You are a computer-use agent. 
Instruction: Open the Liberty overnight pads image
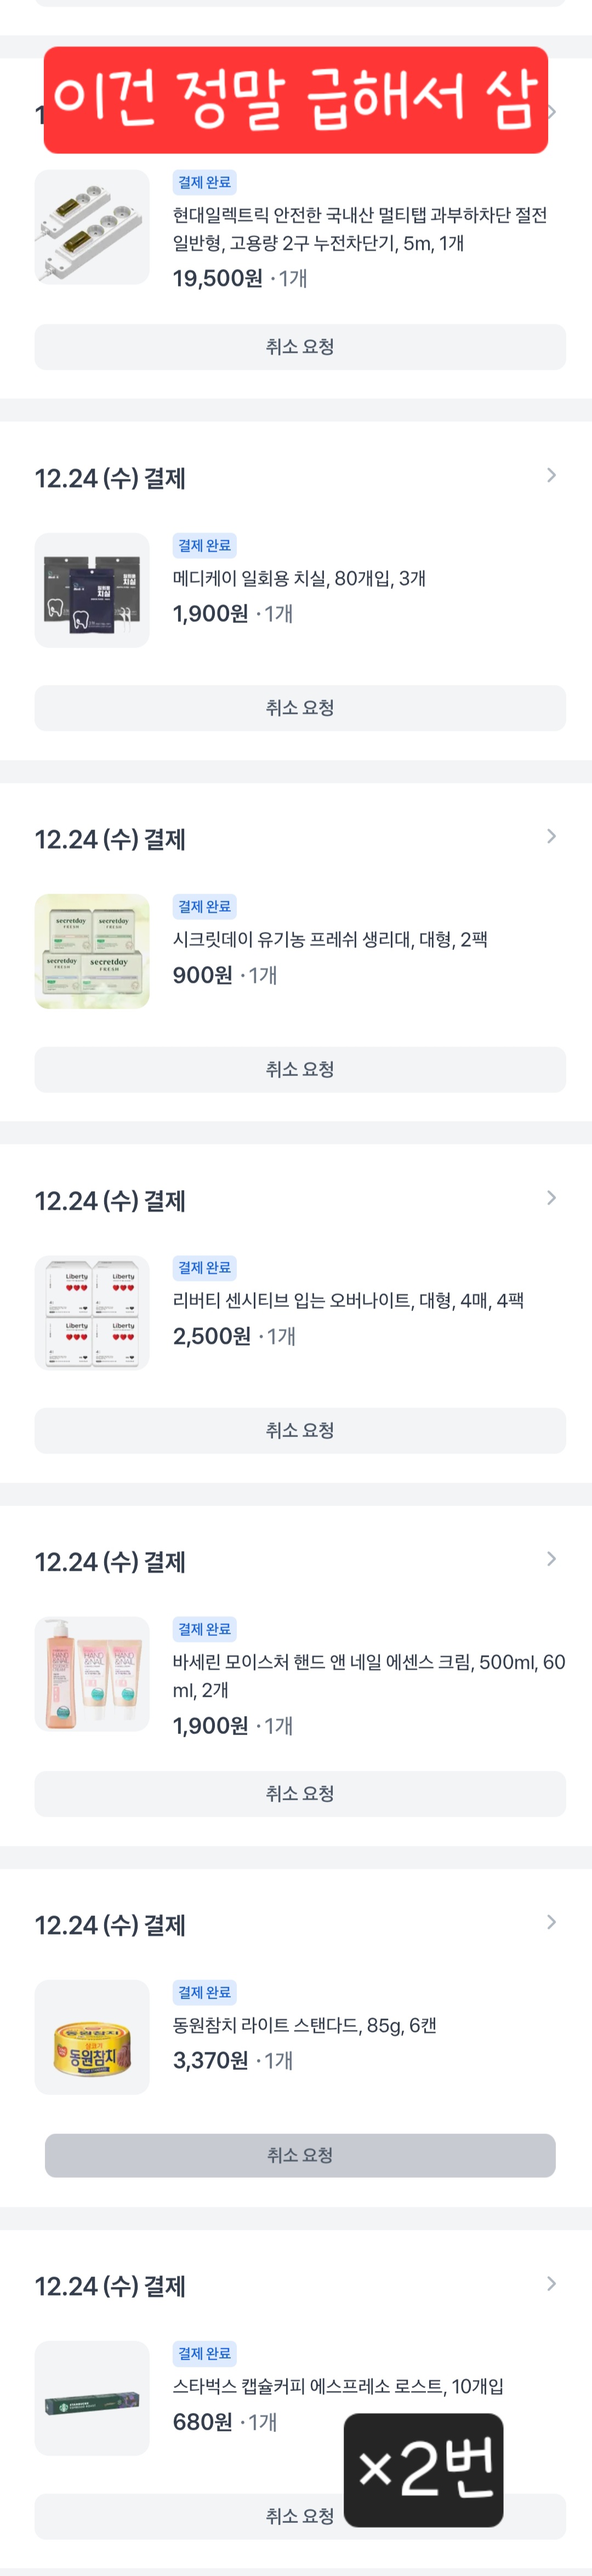pyautogui.click(x=92, y=1313)
